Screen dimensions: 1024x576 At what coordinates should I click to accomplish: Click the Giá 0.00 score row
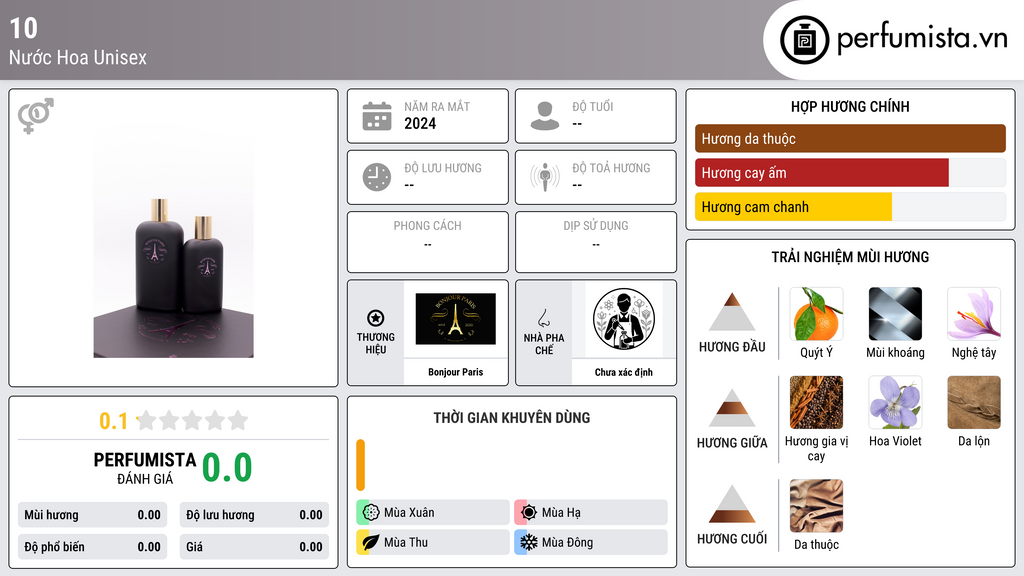254,547
